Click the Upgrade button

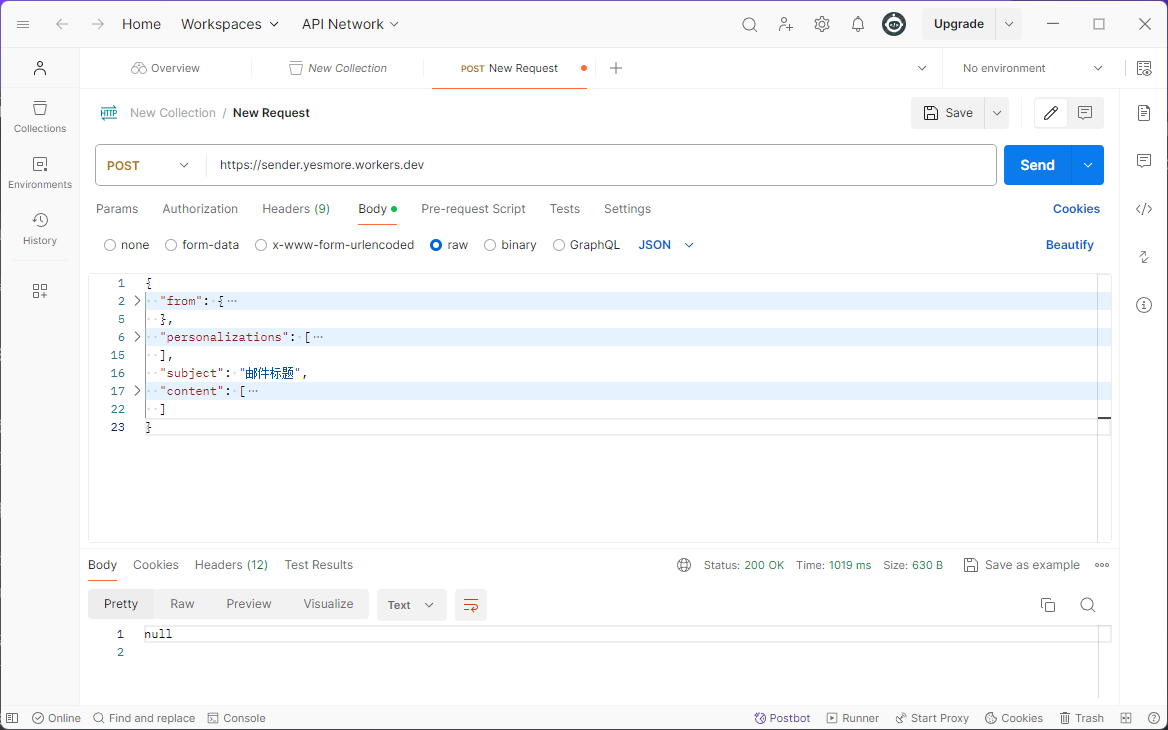click(959, 25)
